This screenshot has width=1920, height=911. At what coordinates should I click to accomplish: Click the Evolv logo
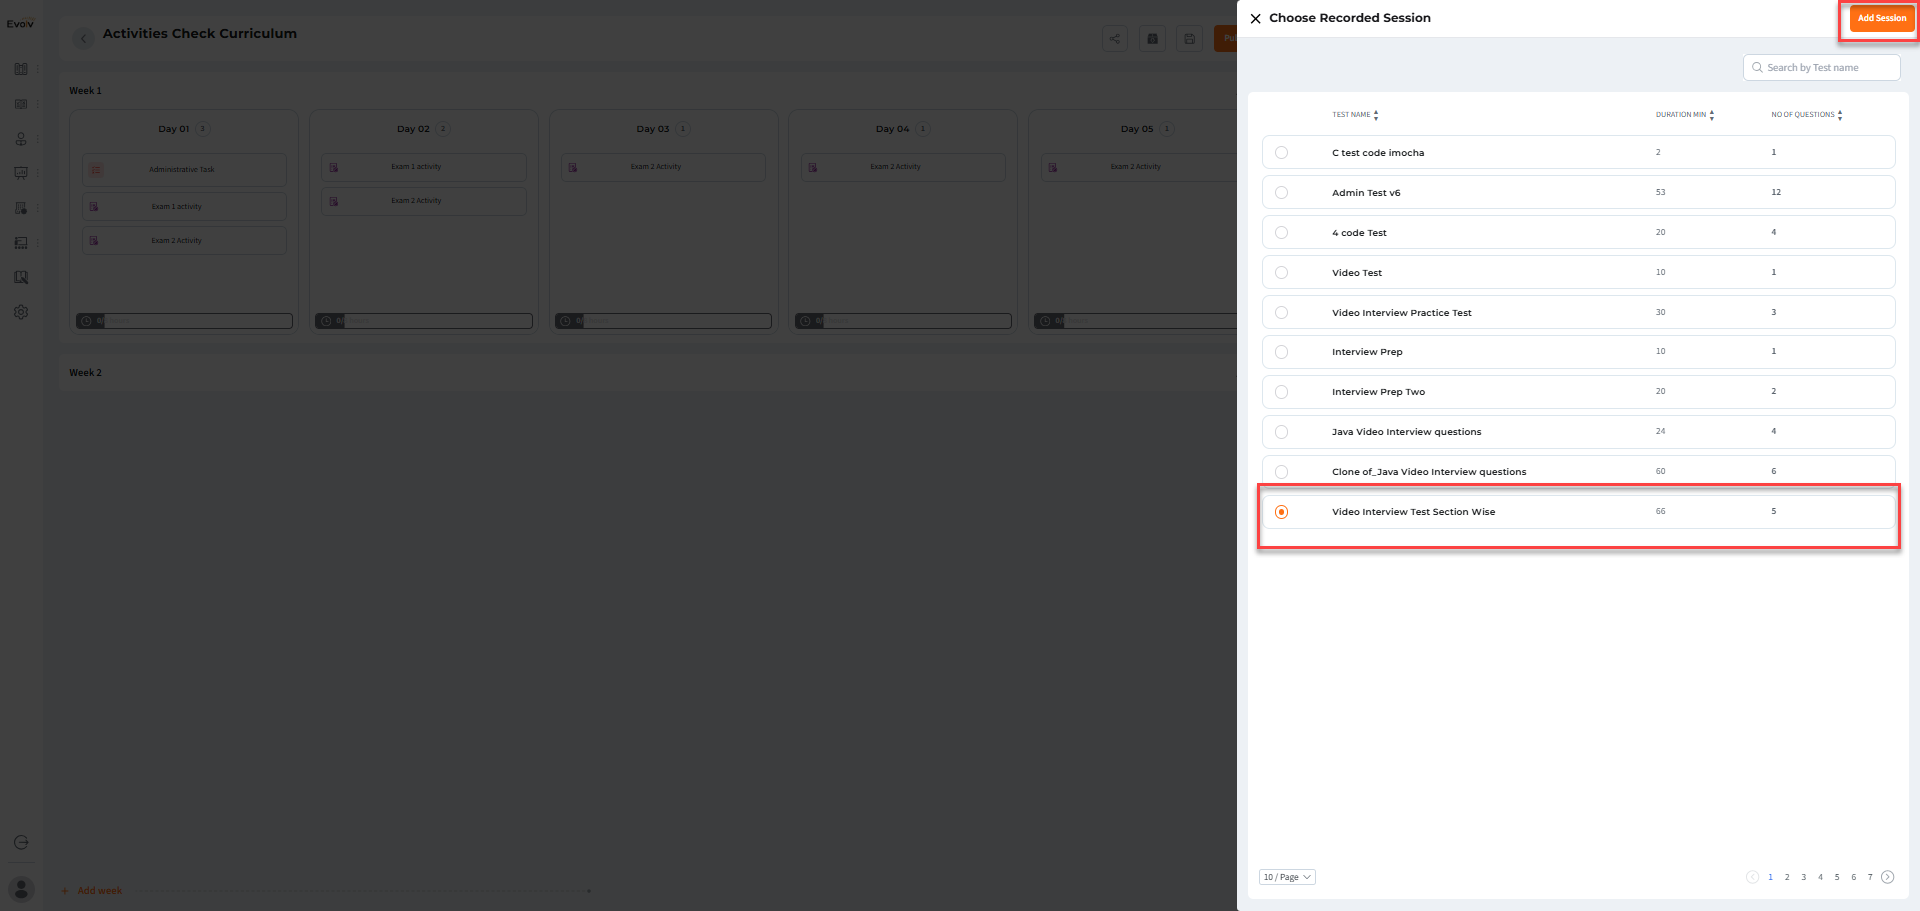(x=20, y=23)
